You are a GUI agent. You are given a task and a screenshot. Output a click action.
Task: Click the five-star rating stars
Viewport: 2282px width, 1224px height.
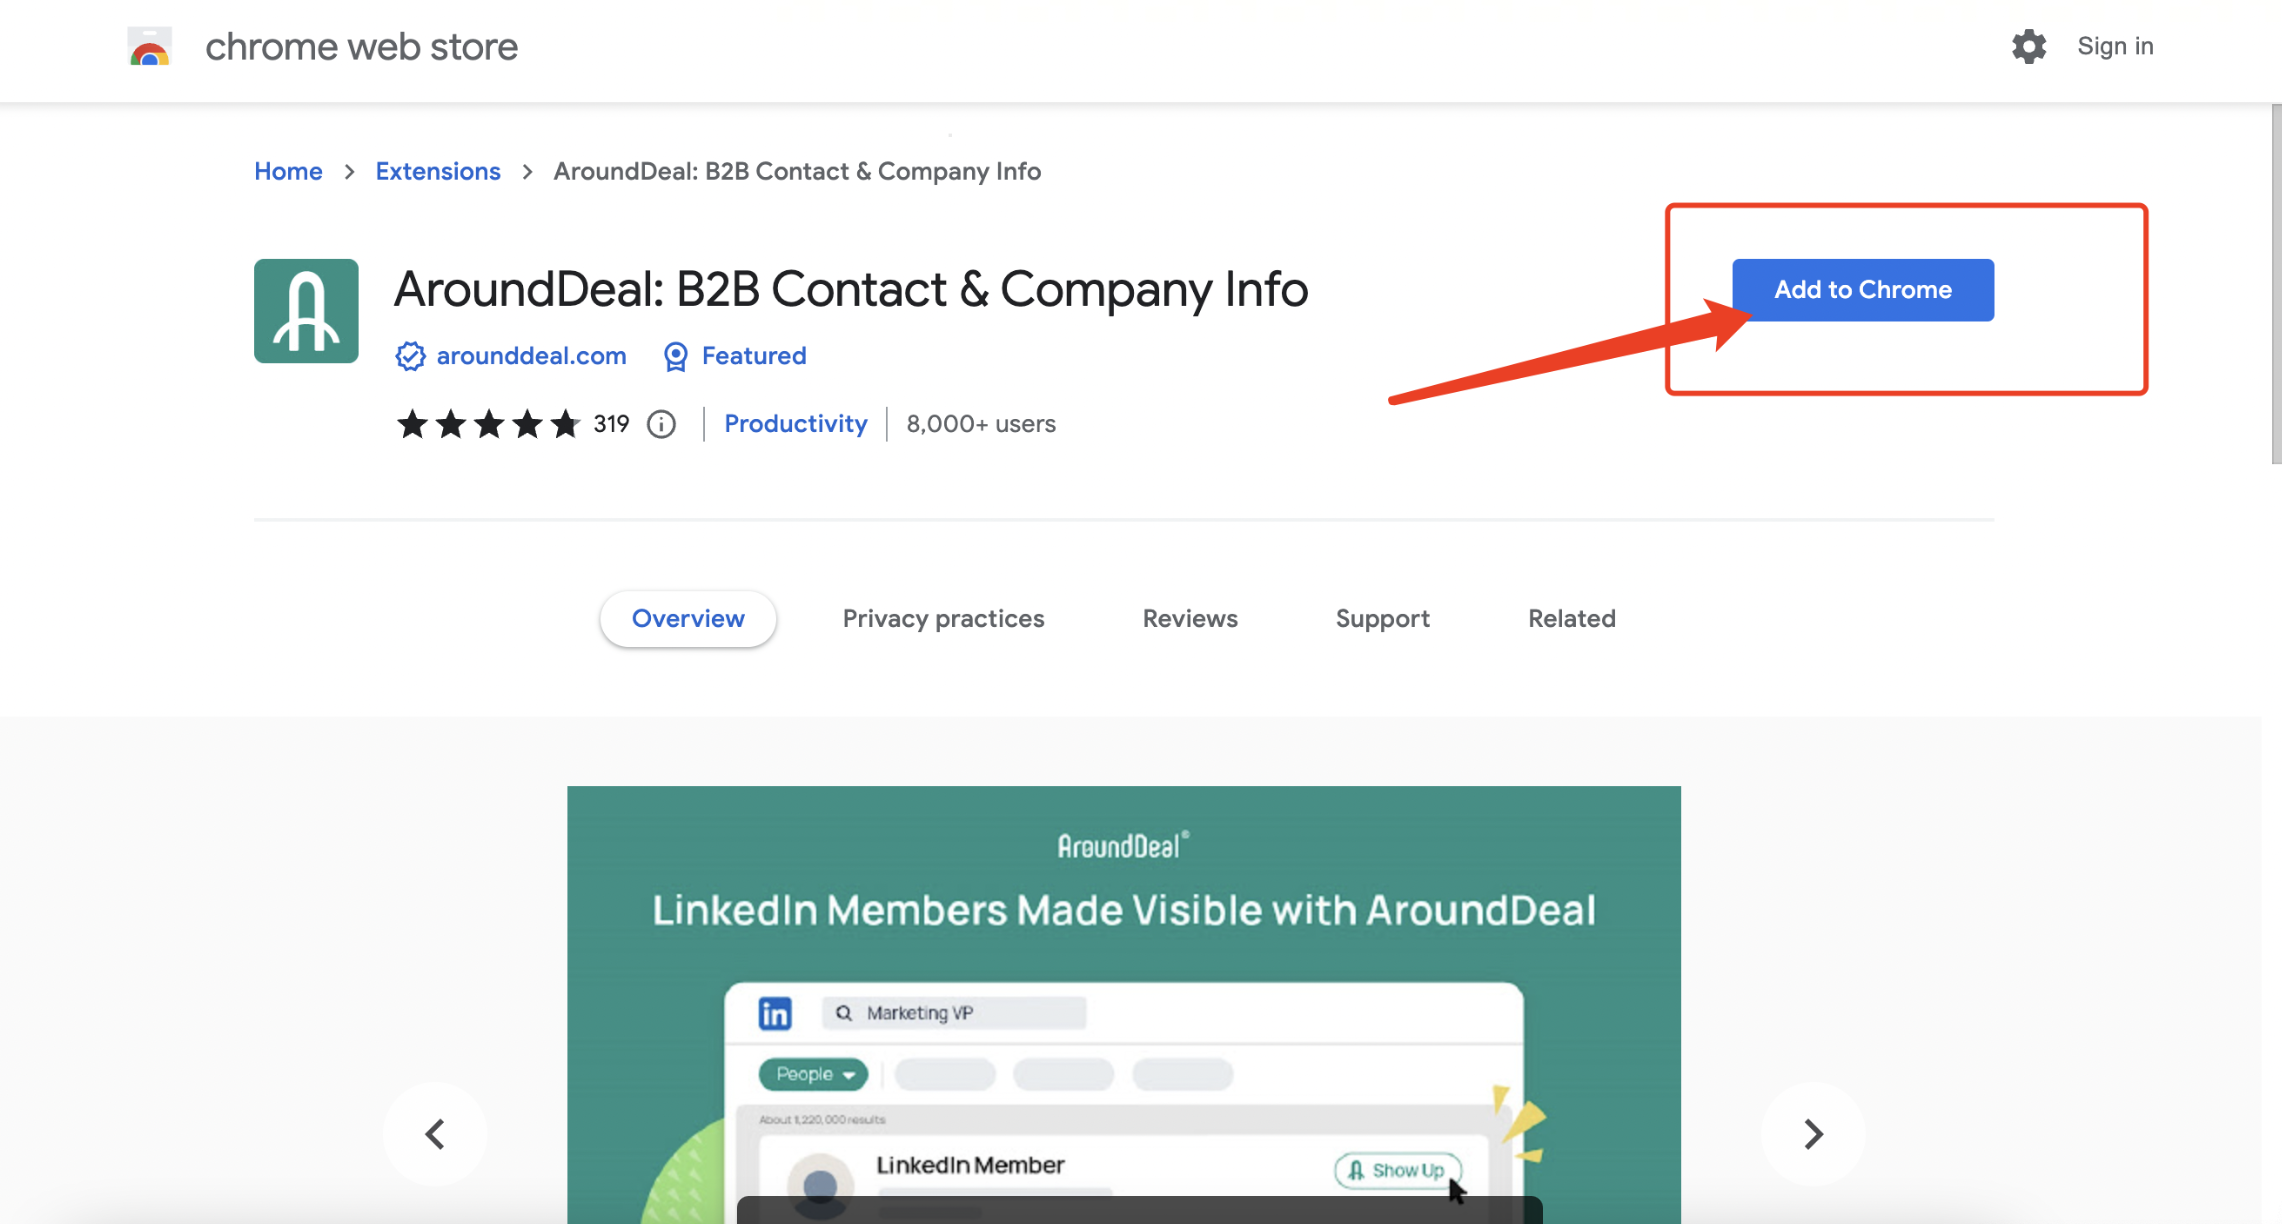click(x=488, y=424)
